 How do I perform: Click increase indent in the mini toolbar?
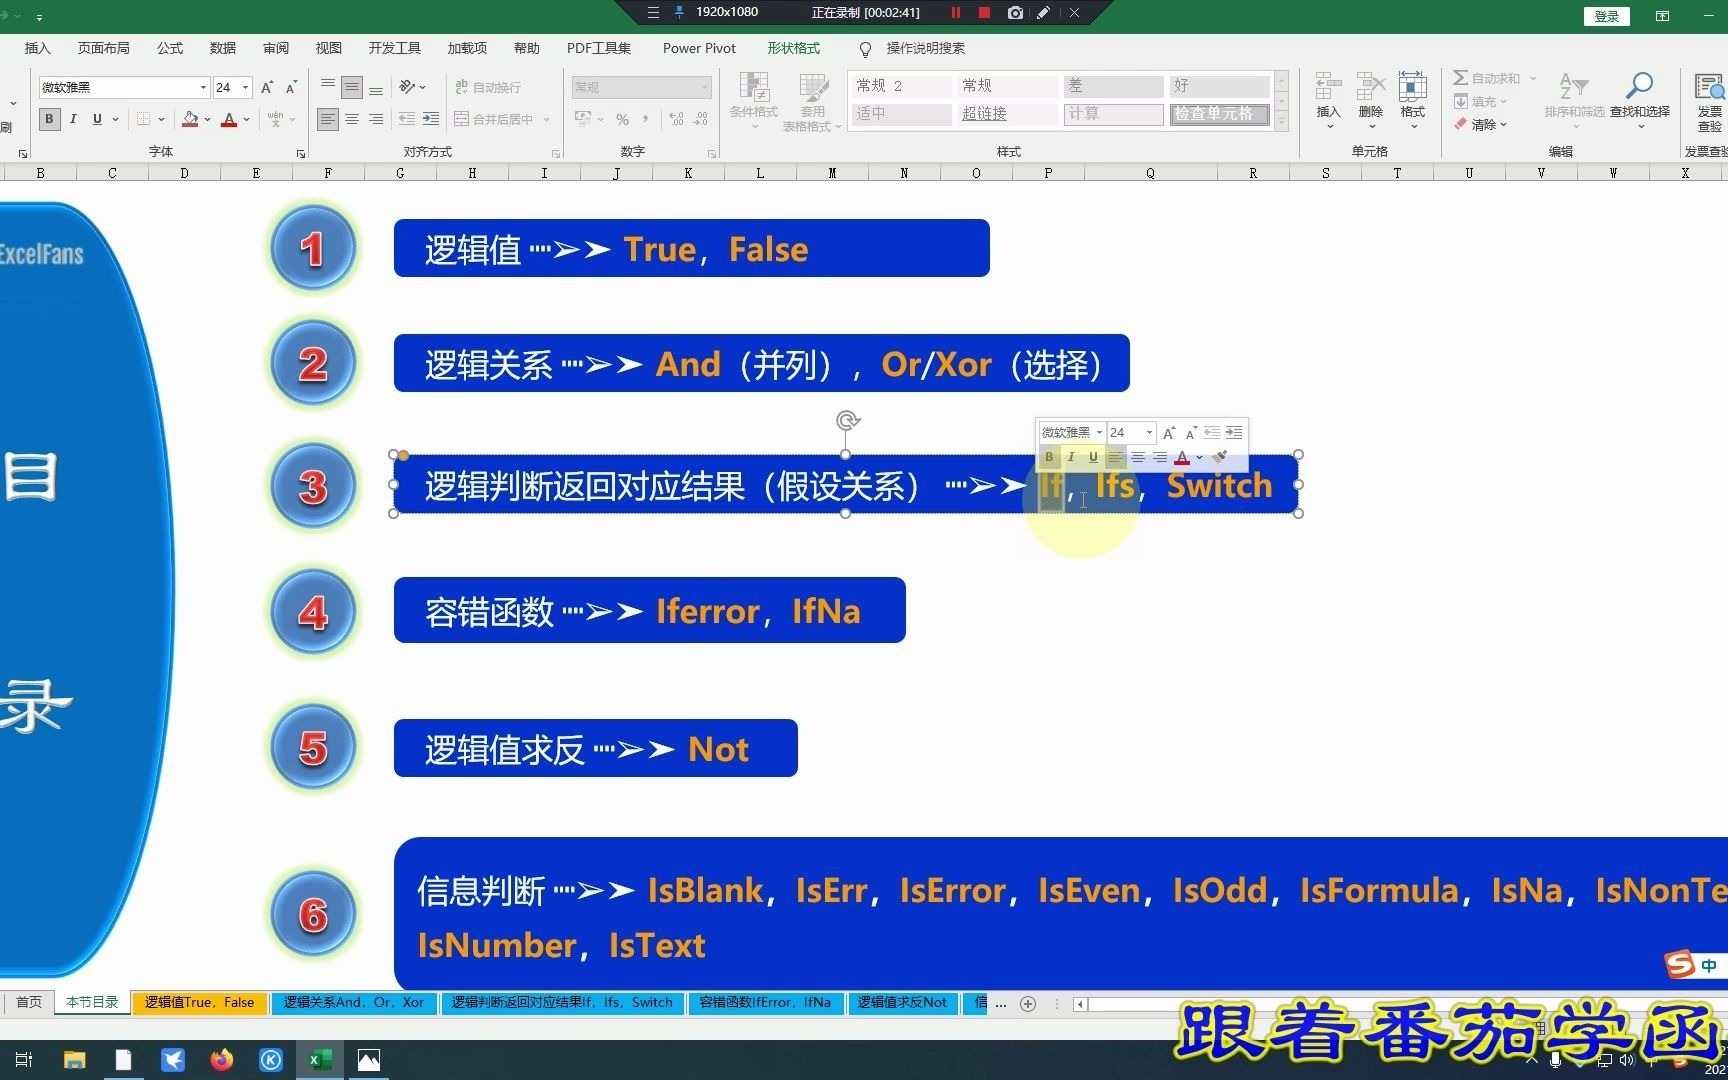(1234, 433)
